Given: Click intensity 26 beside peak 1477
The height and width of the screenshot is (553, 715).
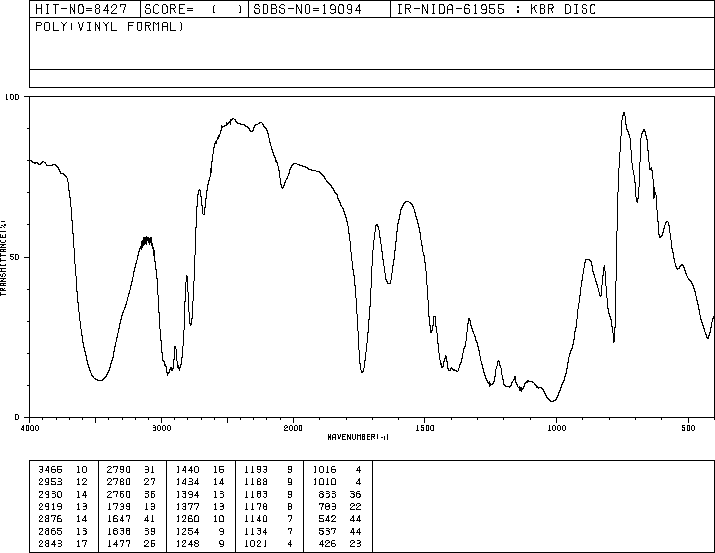Looking at the screenshot, I should [150, 544].
